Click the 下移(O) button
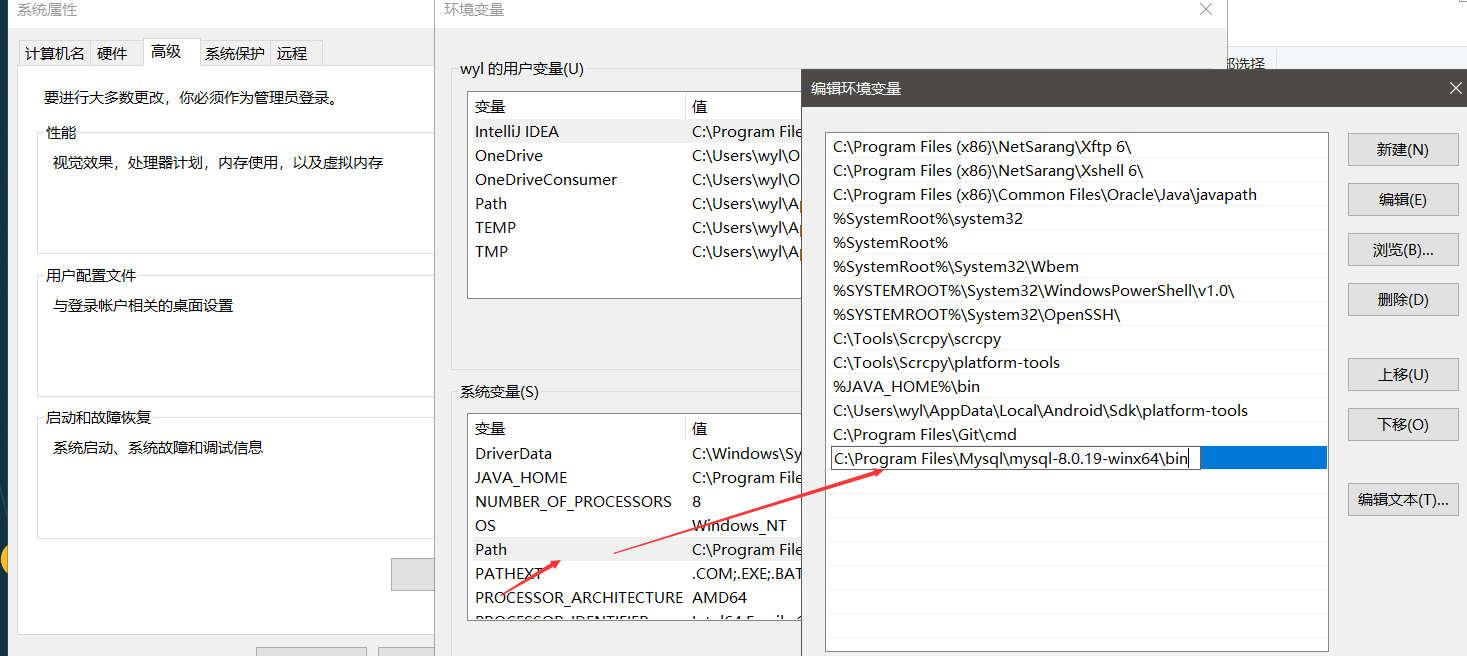This screenshot has width=1467, height=656. point(1402,425)
